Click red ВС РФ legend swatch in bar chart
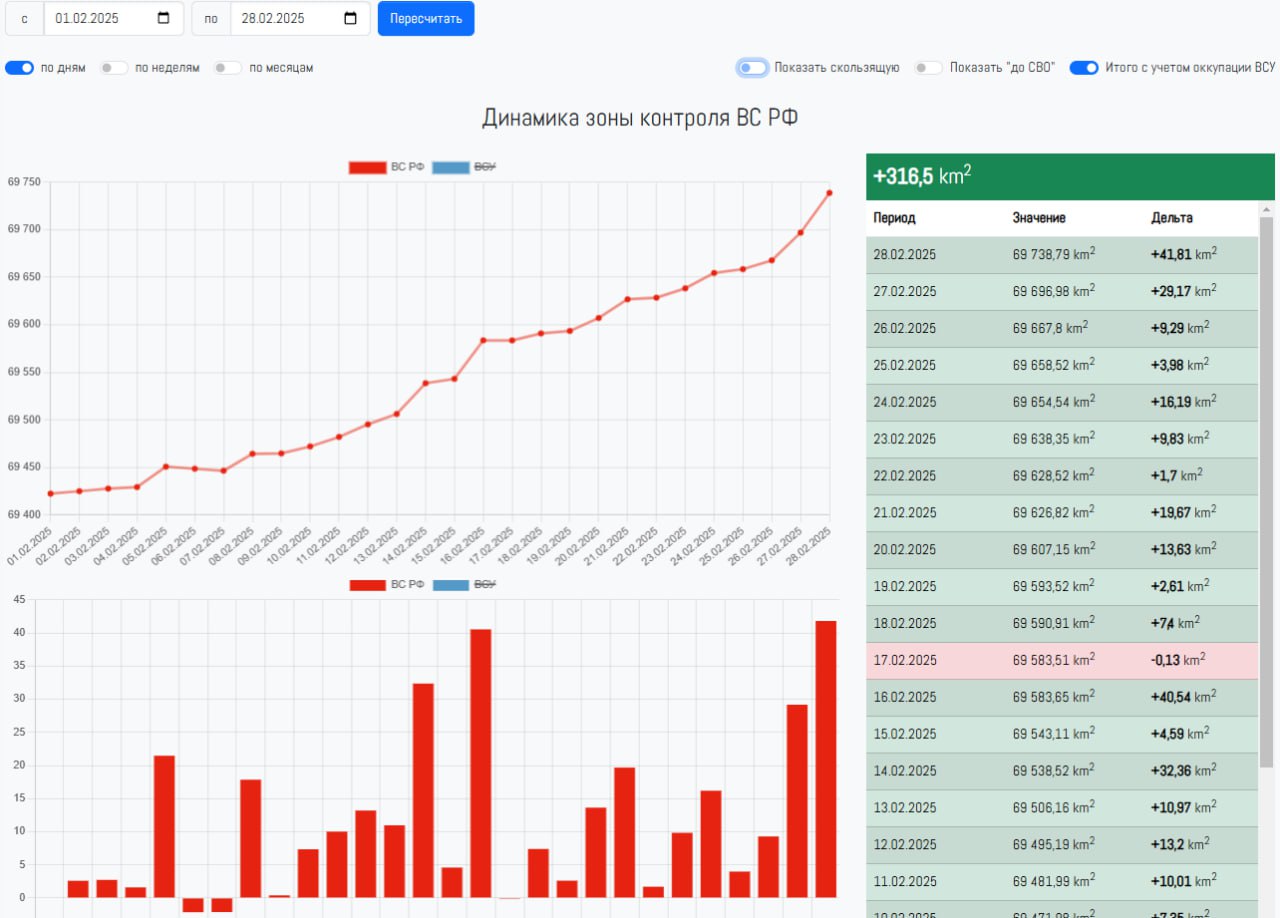This screenshot has width=1280, height=918. pyautogui.click(x=367, y=584)
